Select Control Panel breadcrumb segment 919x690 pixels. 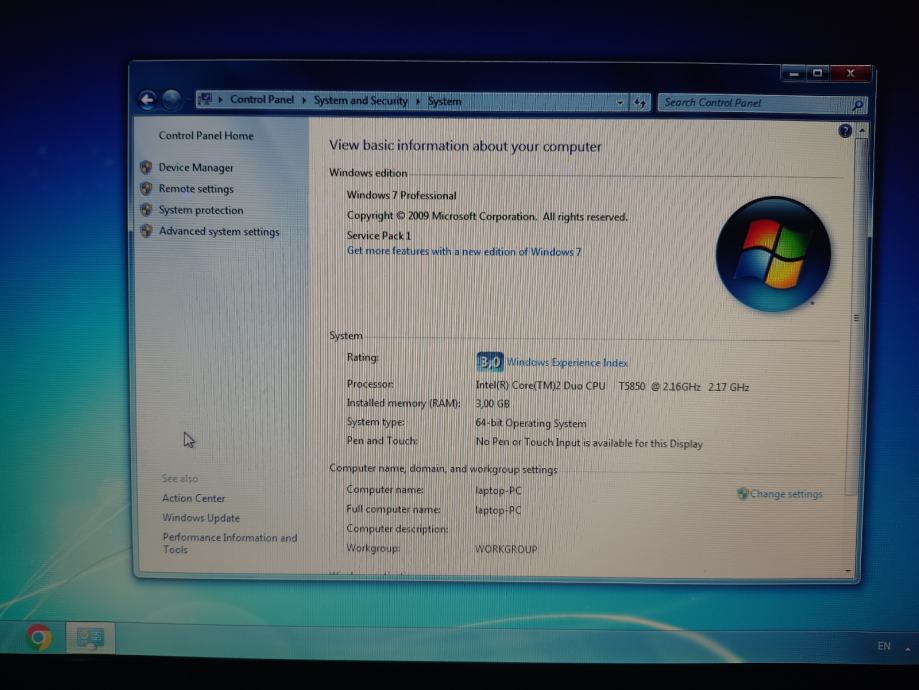[261, 100]
